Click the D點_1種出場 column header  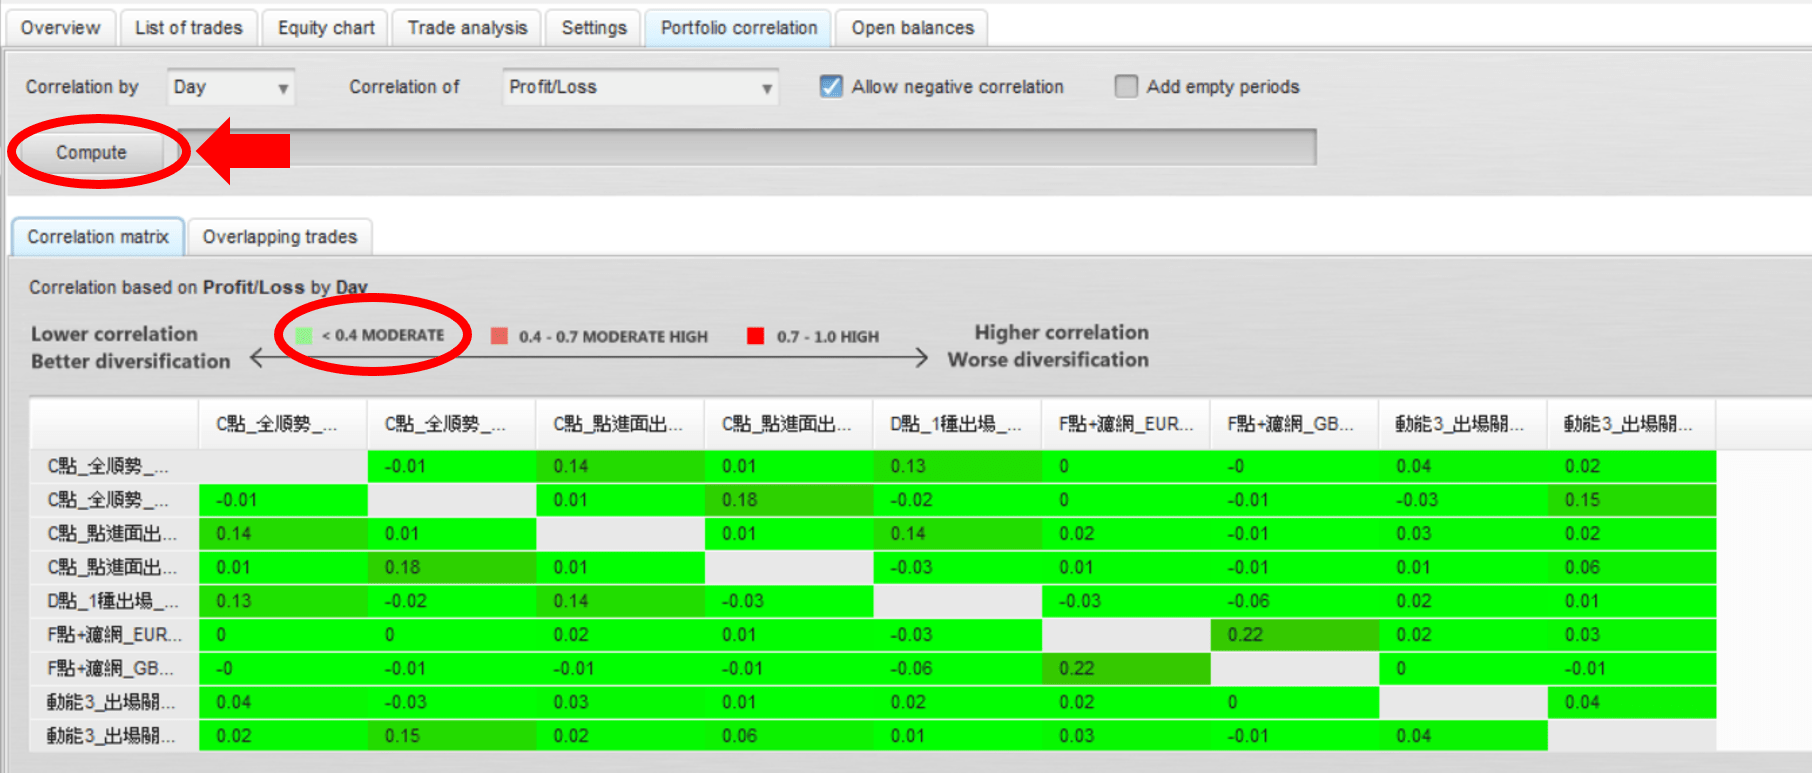click(x=955, y=424)
